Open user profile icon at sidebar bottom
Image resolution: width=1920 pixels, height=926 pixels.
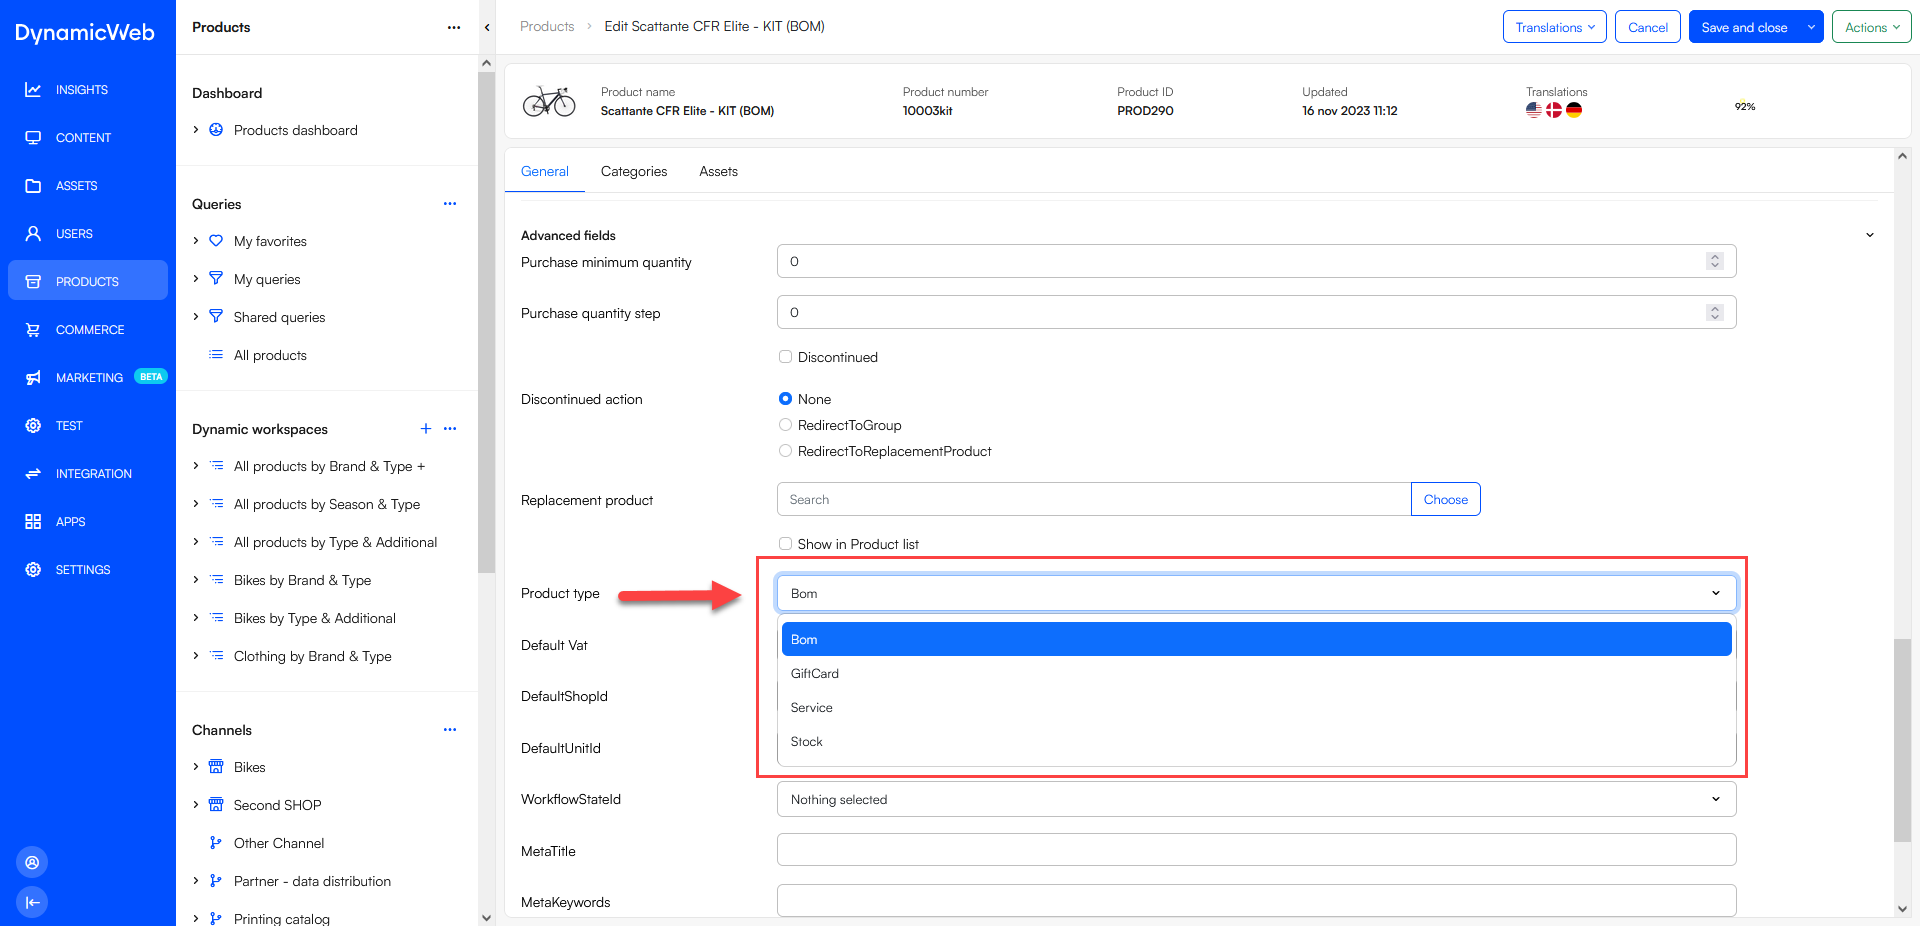[32, 862]
